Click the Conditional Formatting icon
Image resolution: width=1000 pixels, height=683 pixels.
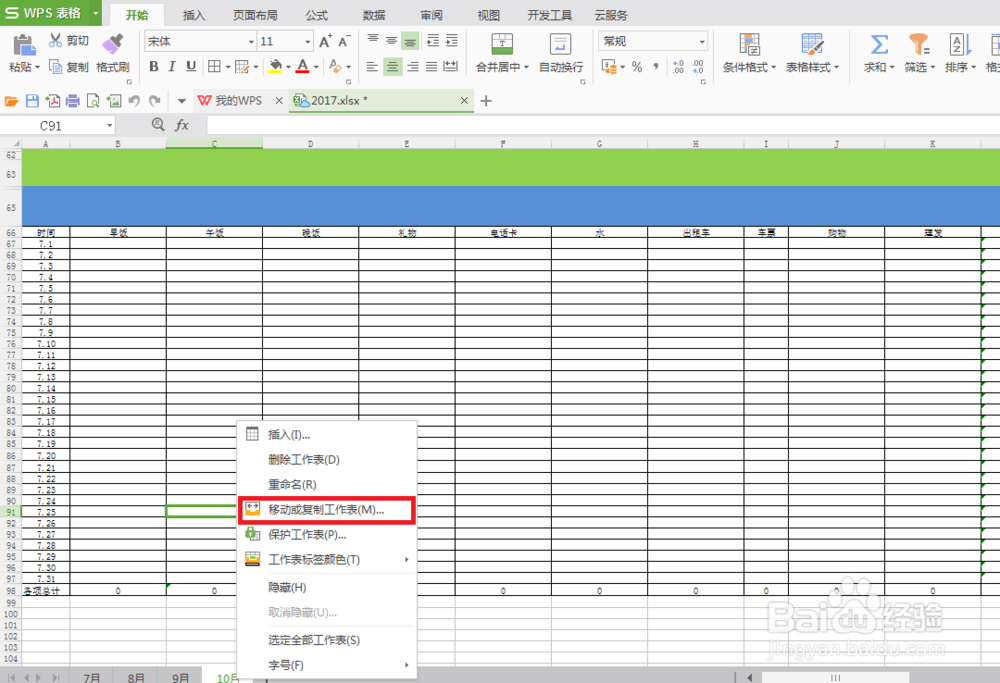point(749,44)
